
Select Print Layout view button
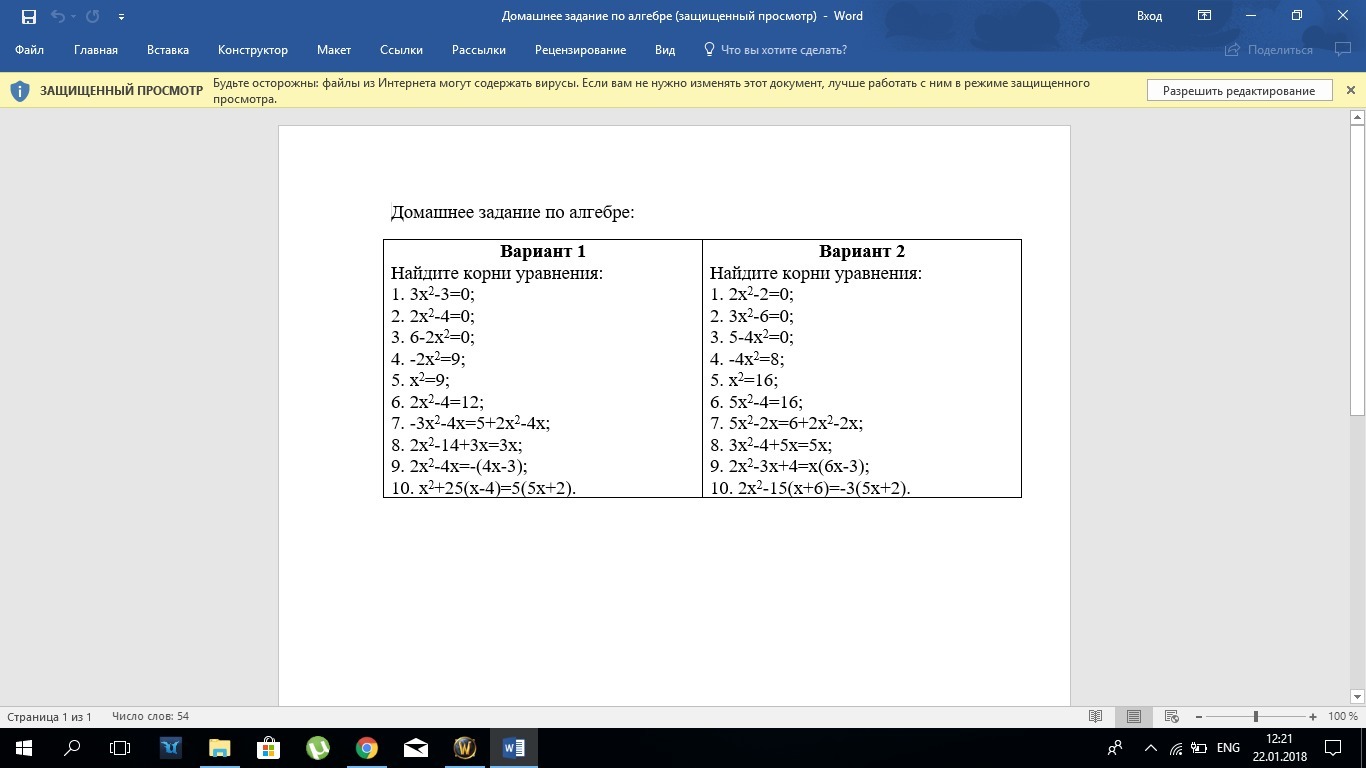coord(1134,717)
